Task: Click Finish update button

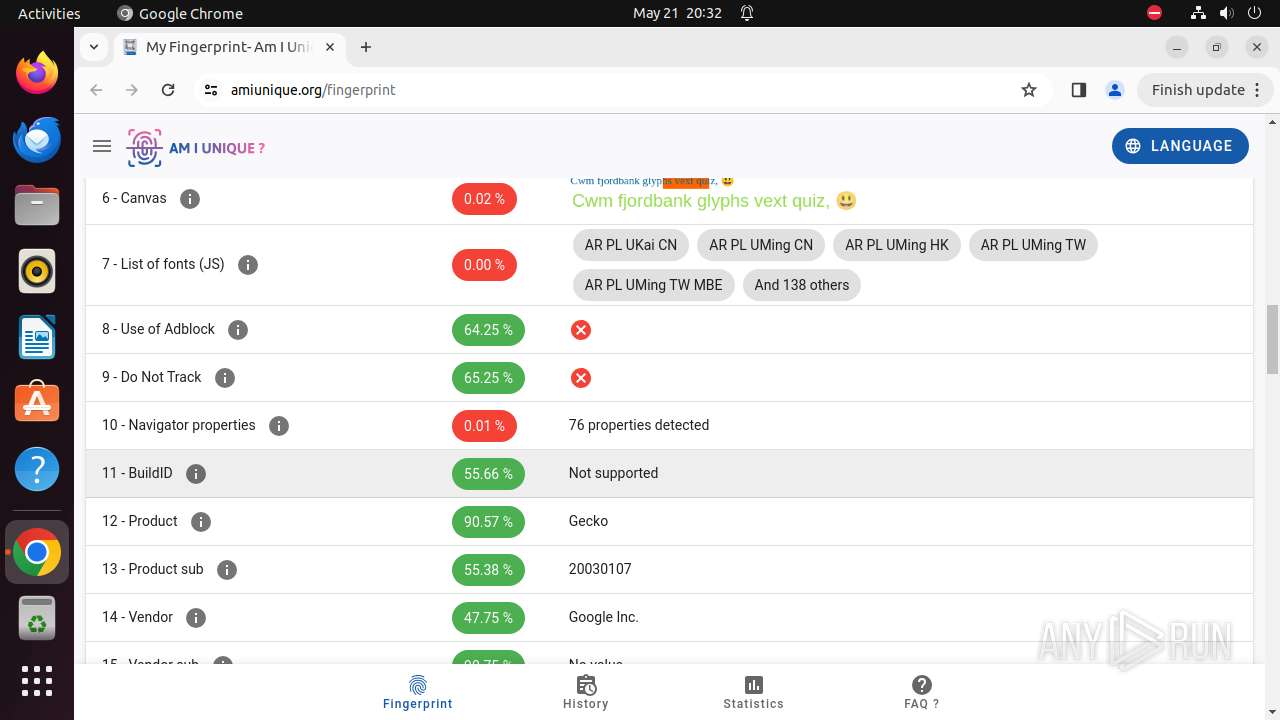Action: click(1206, 90)
